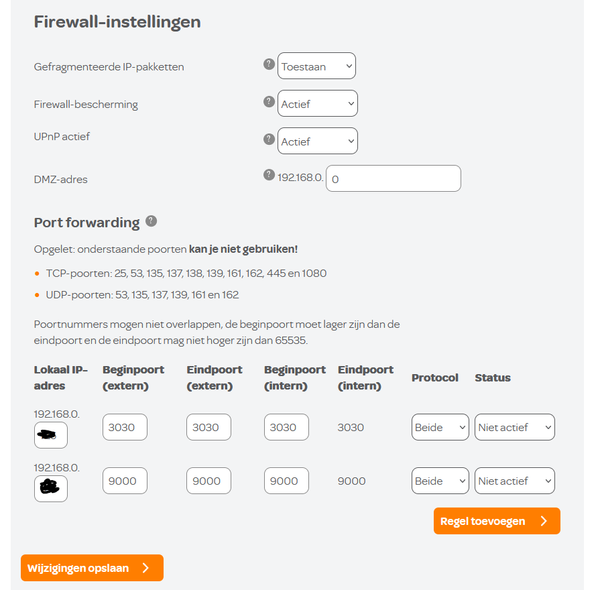
Task: Focus the DMZ-adres input field
Action: tap(393, 179)
